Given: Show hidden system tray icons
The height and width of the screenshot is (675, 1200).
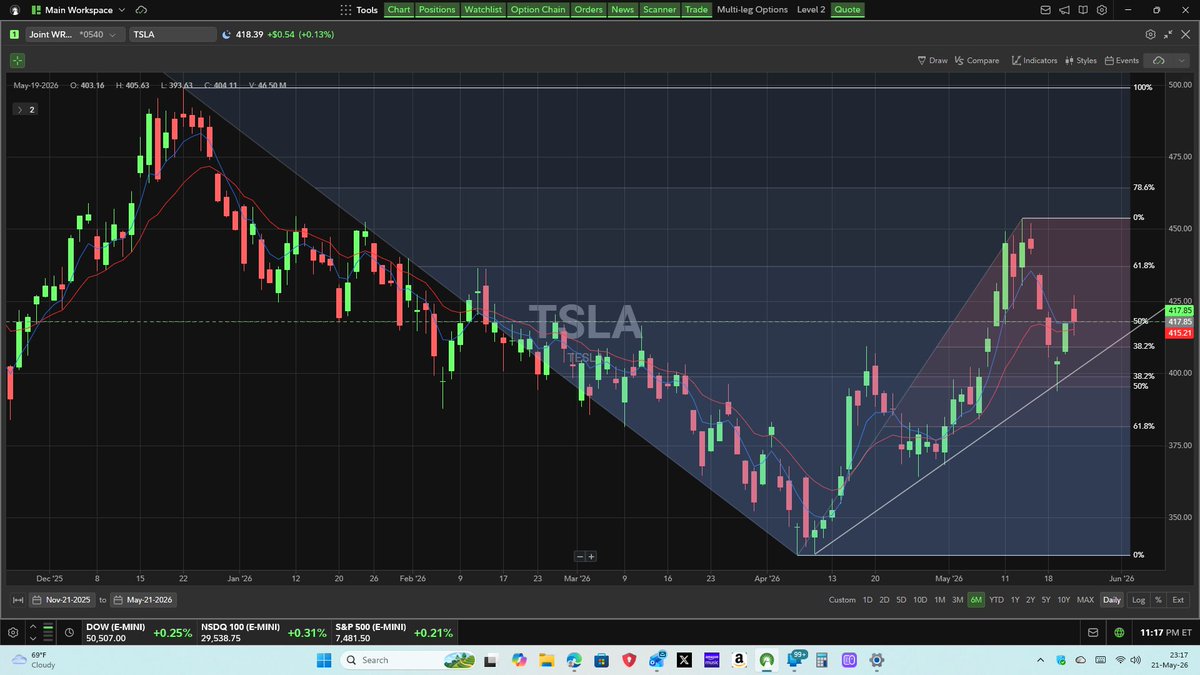Looking at the screenshot, I should click(x=1041, y=660).
